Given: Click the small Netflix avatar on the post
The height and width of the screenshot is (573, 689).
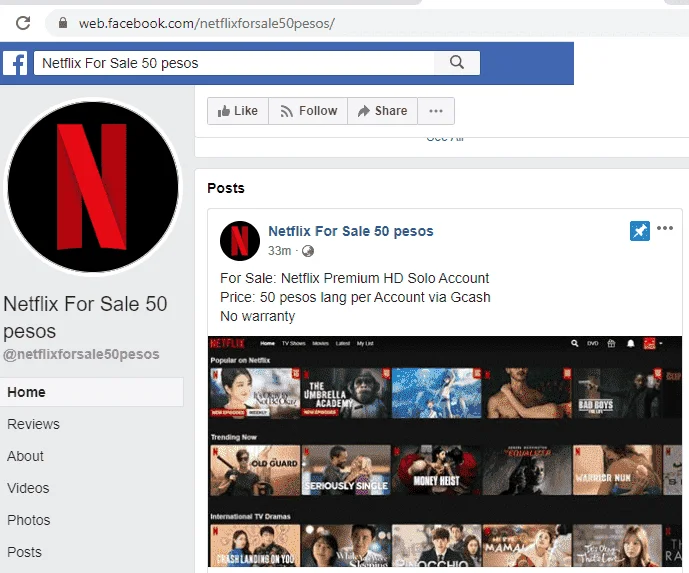Looking at the screenshot, I should coord(240,241).
